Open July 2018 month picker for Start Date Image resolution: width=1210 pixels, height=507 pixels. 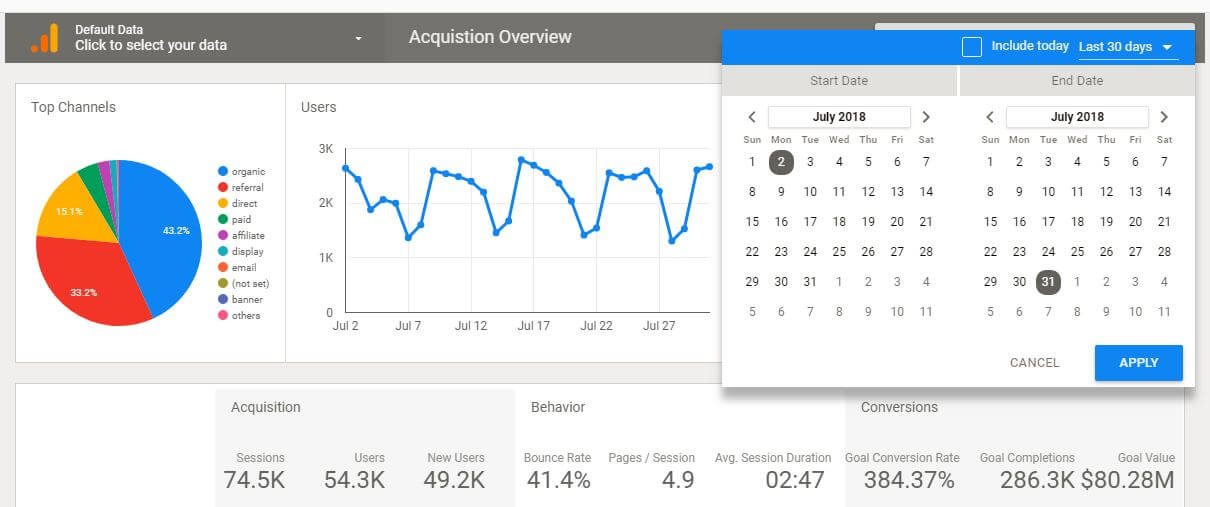839,117
